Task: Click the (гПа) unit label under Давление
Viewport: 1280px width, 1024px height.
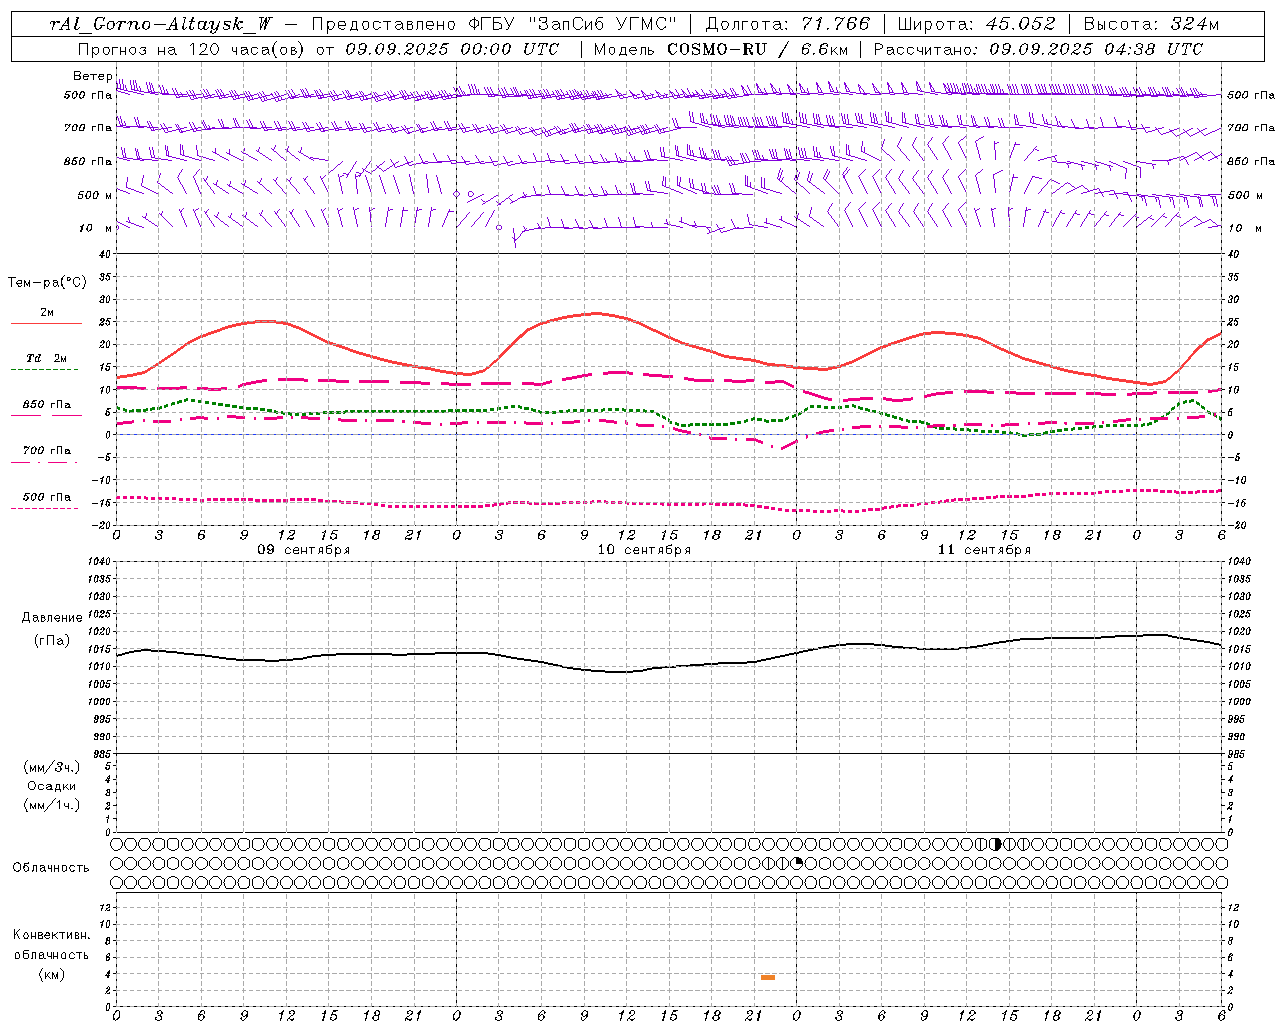Action: point(52,640)
